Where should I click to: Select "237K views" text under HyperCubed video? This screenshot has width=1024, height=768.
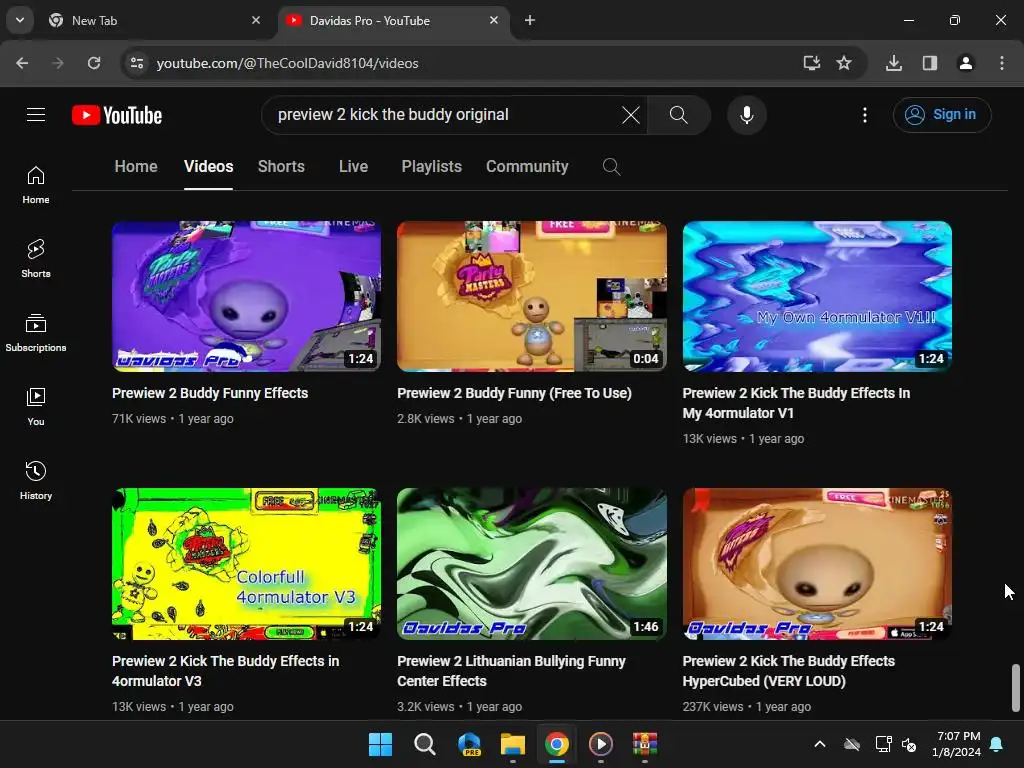[x=713, y=707]
